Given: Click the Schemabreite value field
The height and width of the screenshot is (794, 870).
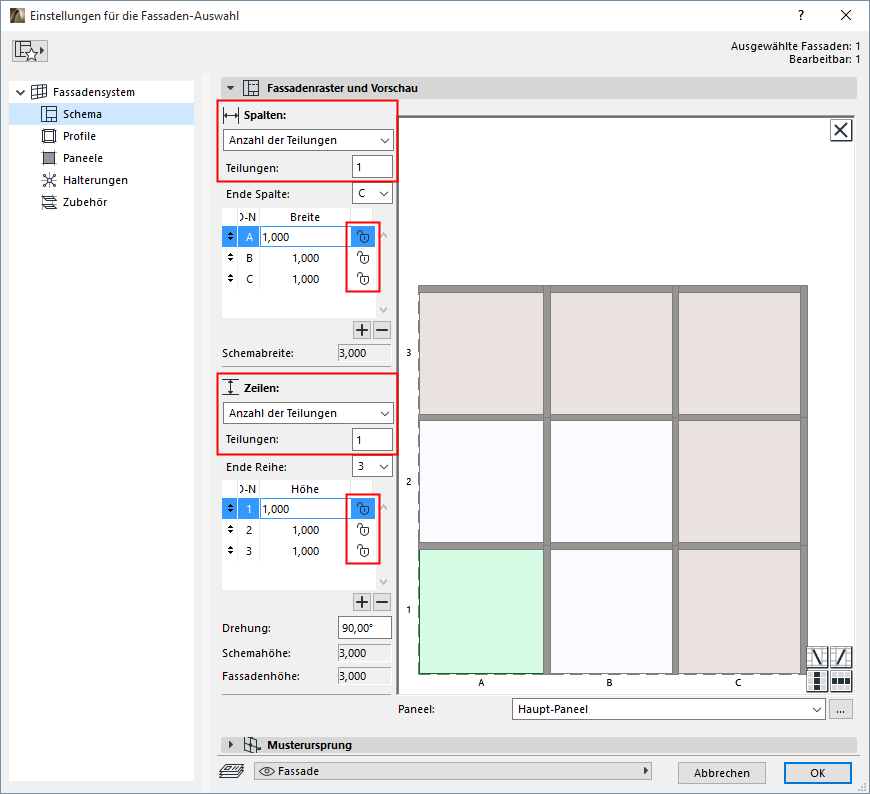Looking at the screenshot, I should click(x=365, y=353).
